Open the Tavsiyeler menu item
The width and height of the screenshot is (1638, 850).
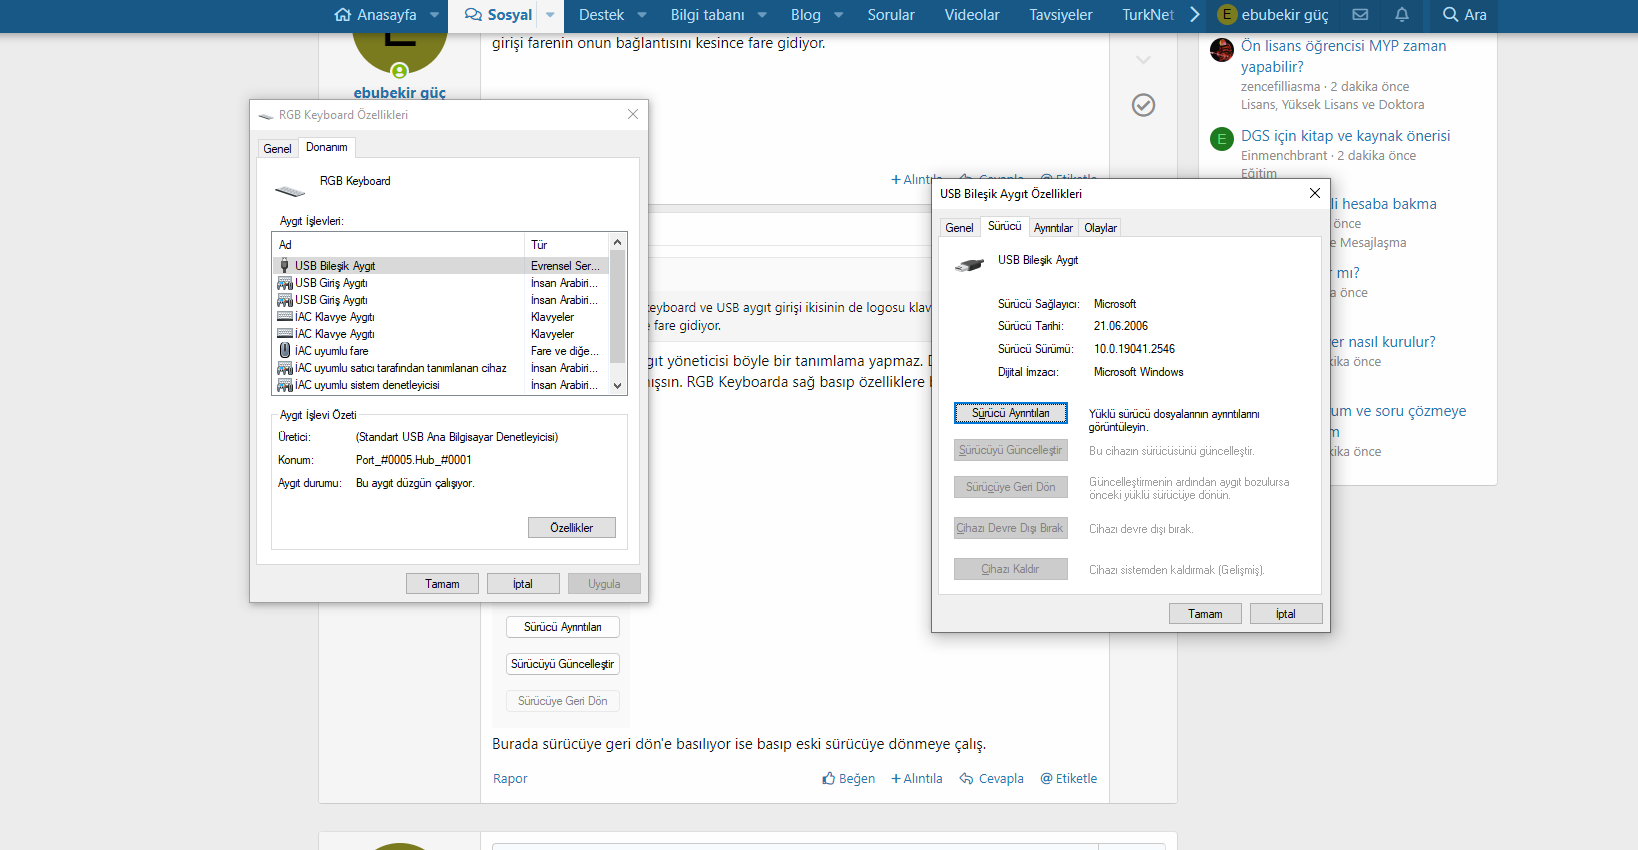coord(1061,15)
